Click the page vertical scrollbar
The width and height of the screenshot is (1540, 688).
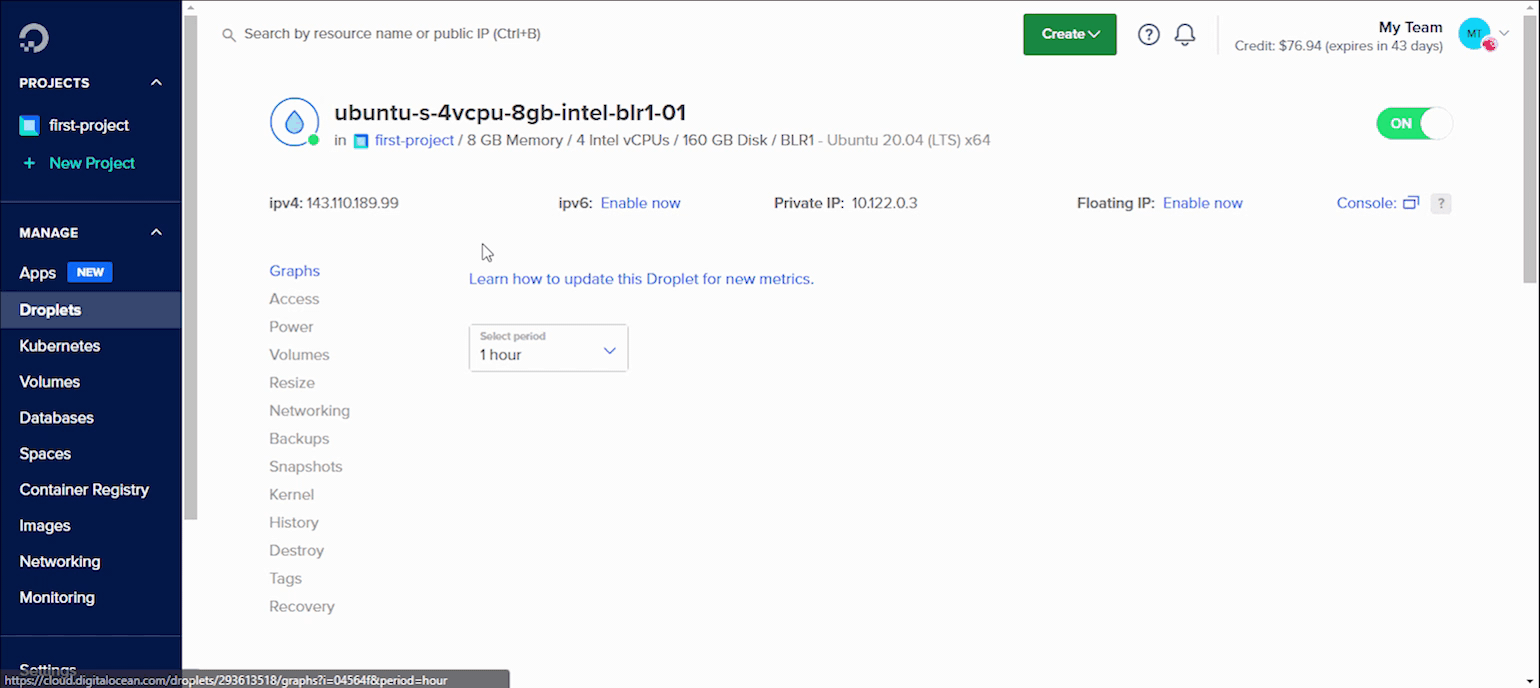click(1530, 150)
